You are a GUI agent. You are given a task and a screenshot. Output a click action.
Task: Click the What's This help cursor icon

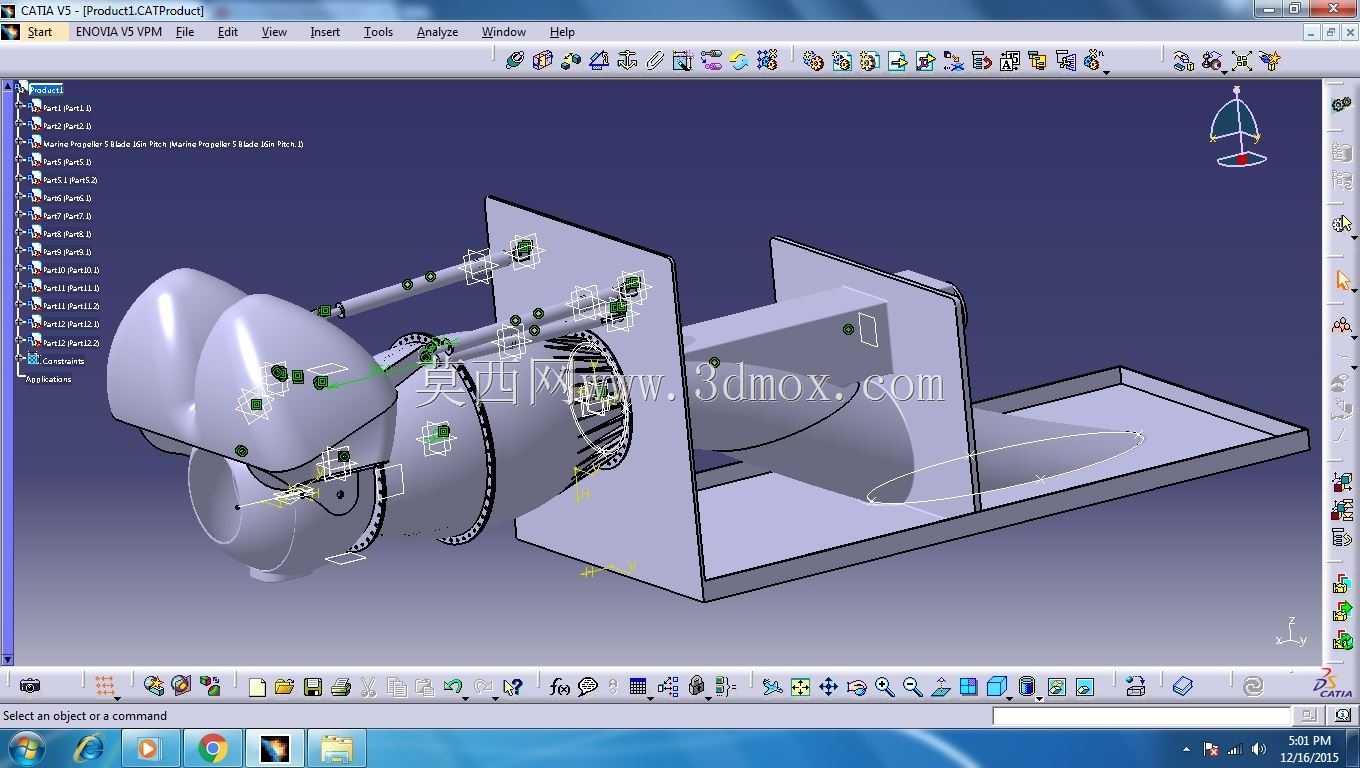click(512, 687)
